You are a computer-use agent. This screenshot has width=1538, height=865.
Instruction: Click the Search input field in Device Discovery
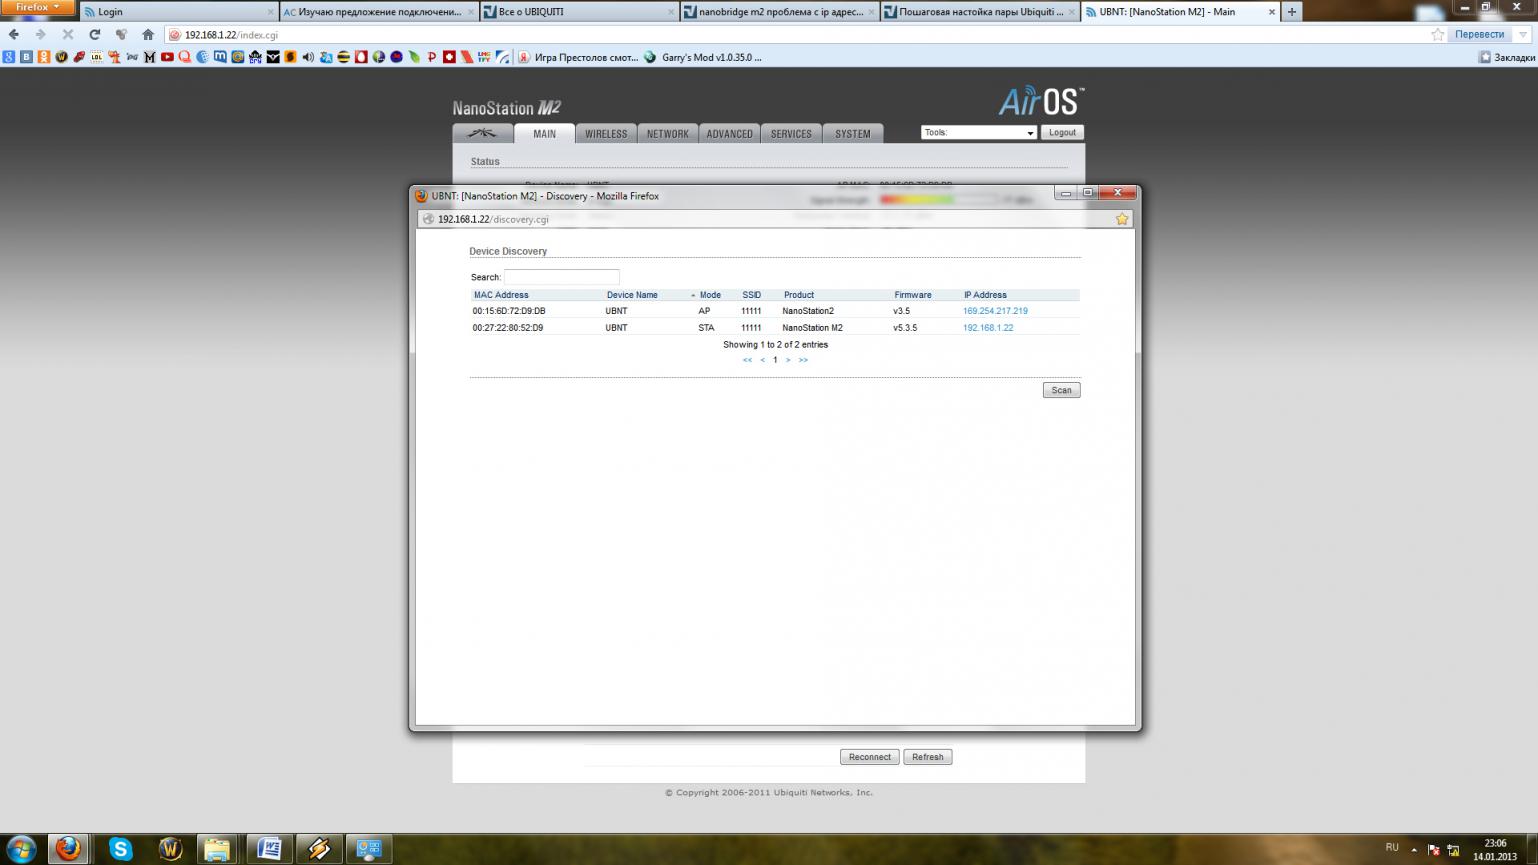click(562, 277)
